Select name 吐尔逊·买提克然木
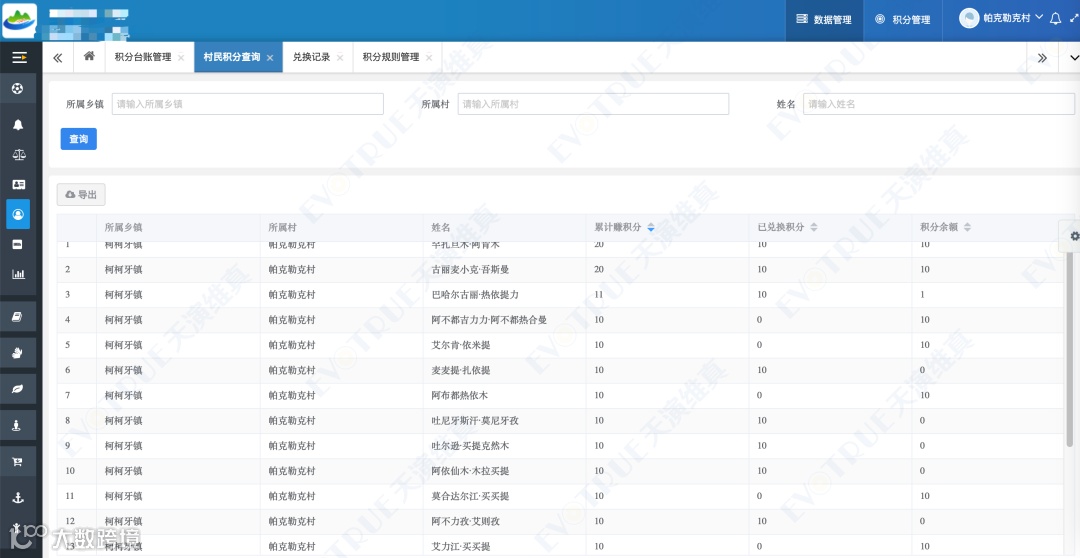 click(470, 446)
